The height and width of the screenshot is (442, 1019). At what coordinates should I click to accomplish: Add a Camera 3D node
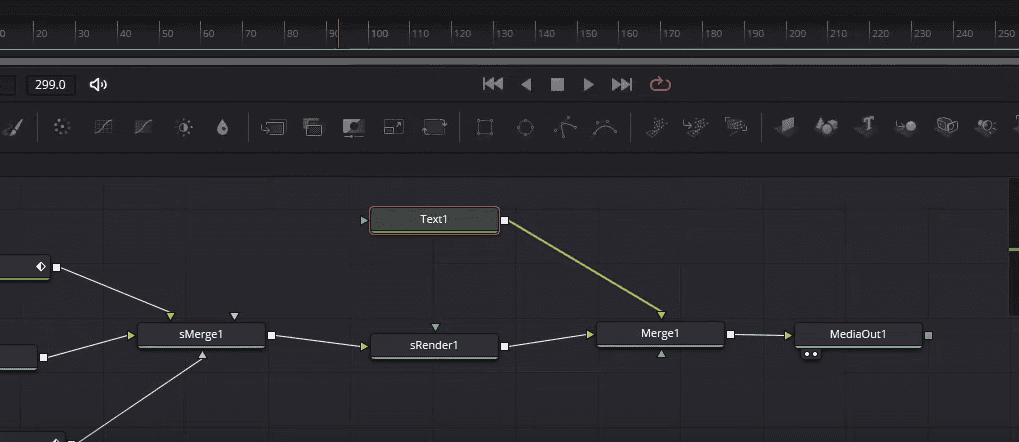click(x=947, y=126)
